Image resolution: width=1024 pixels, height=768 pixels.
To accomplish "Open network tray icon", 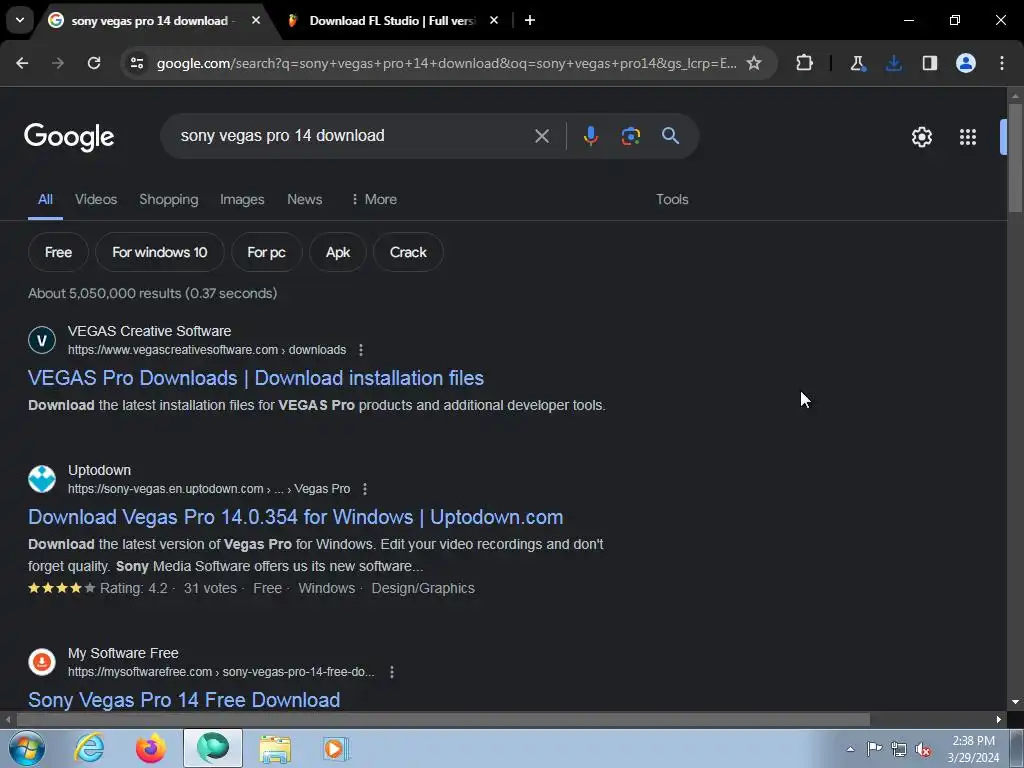I will click(899, 750).
